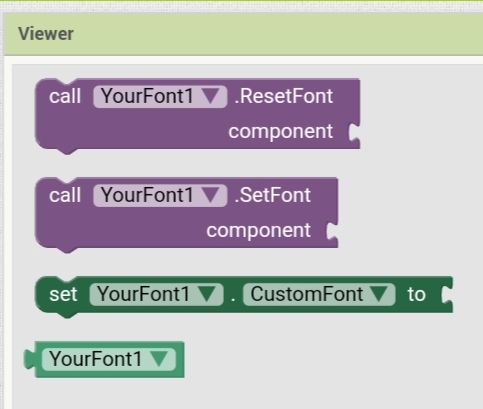Open YourFont1 dropdown in SetFont block

point(160,195)
